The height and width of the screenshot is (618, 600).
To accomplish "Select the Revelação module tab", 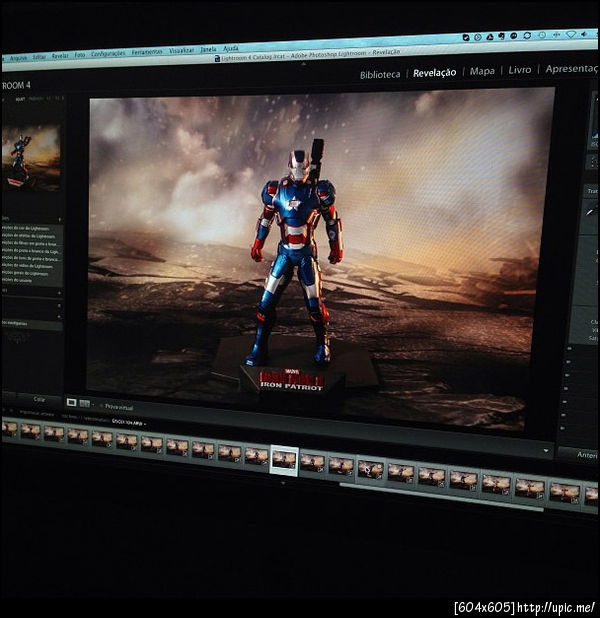I will pyautogui.click(x=434, y=73).
